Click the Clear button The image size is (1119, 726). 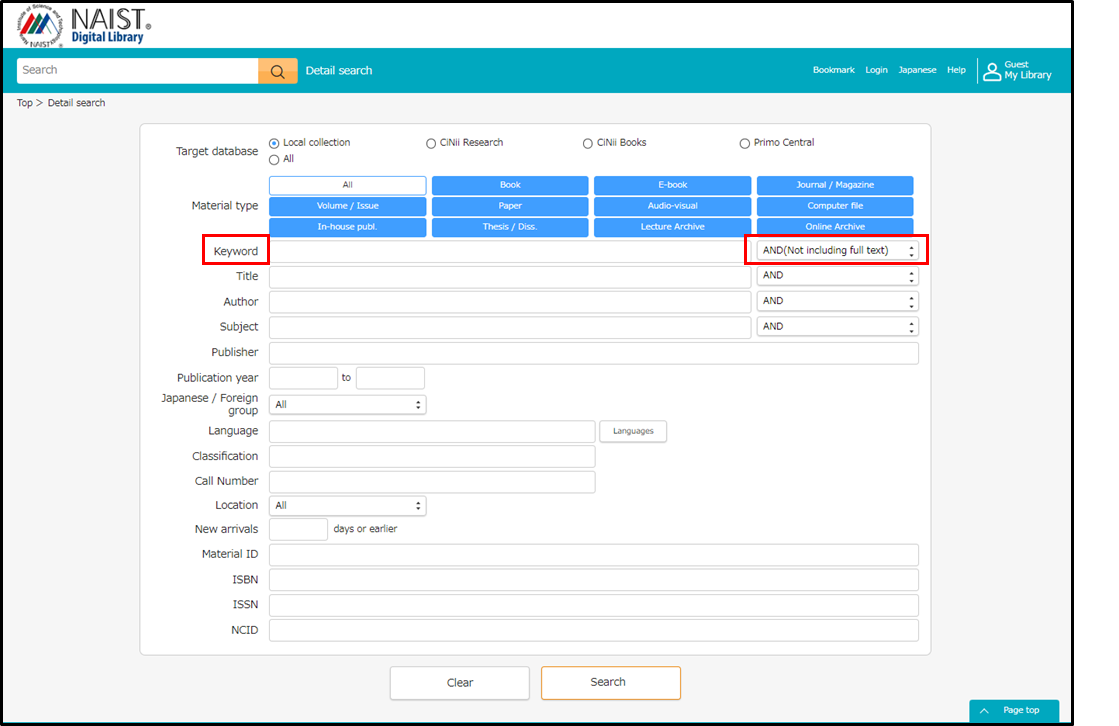(460, 683)
